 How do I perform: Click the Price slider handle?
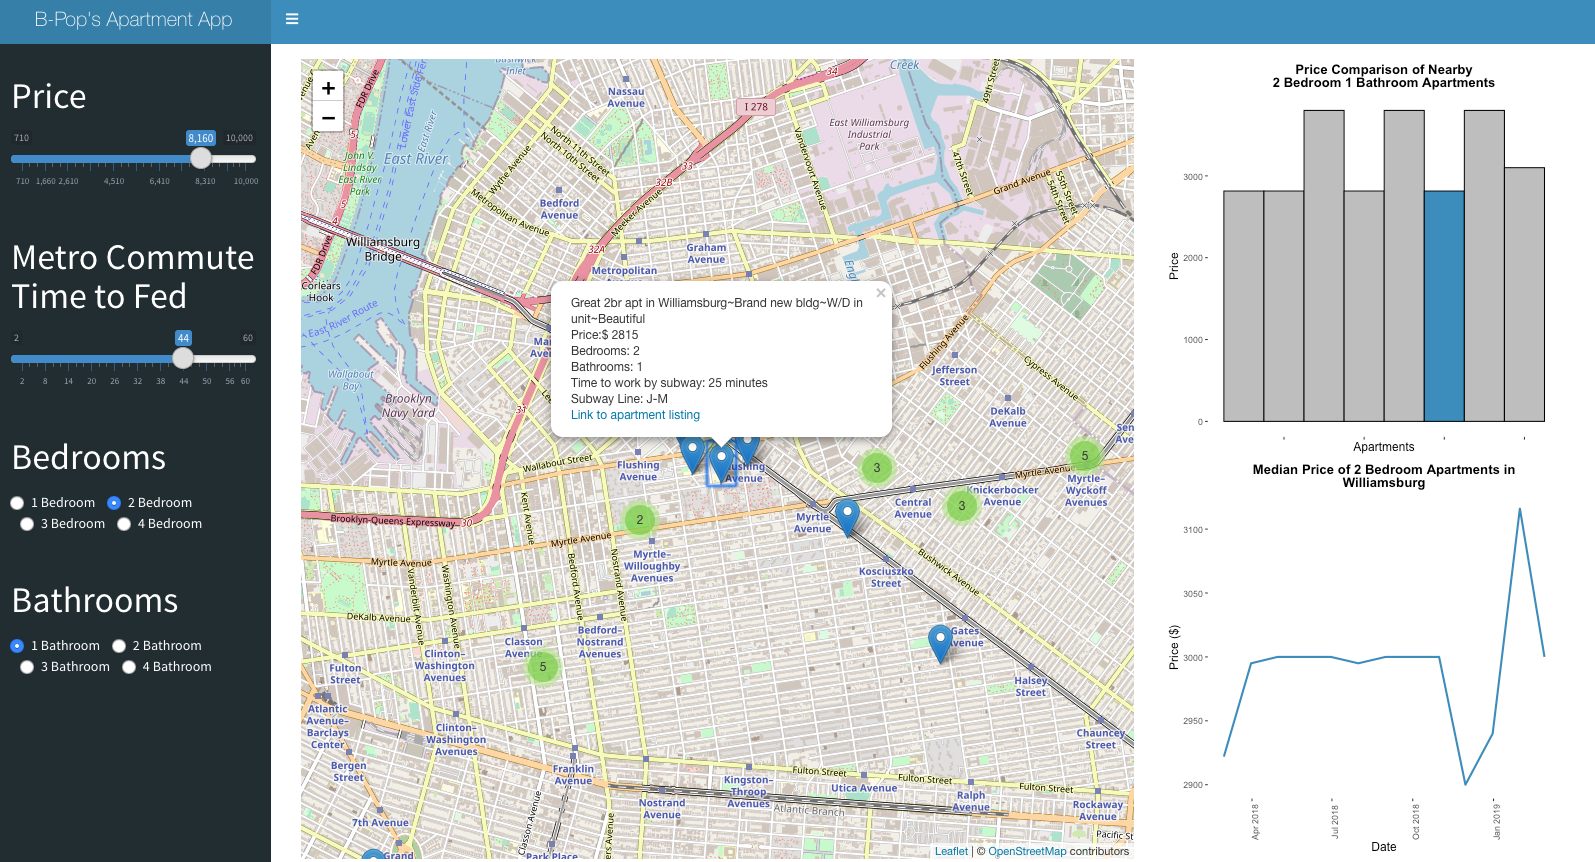click(x=201, y=158)
